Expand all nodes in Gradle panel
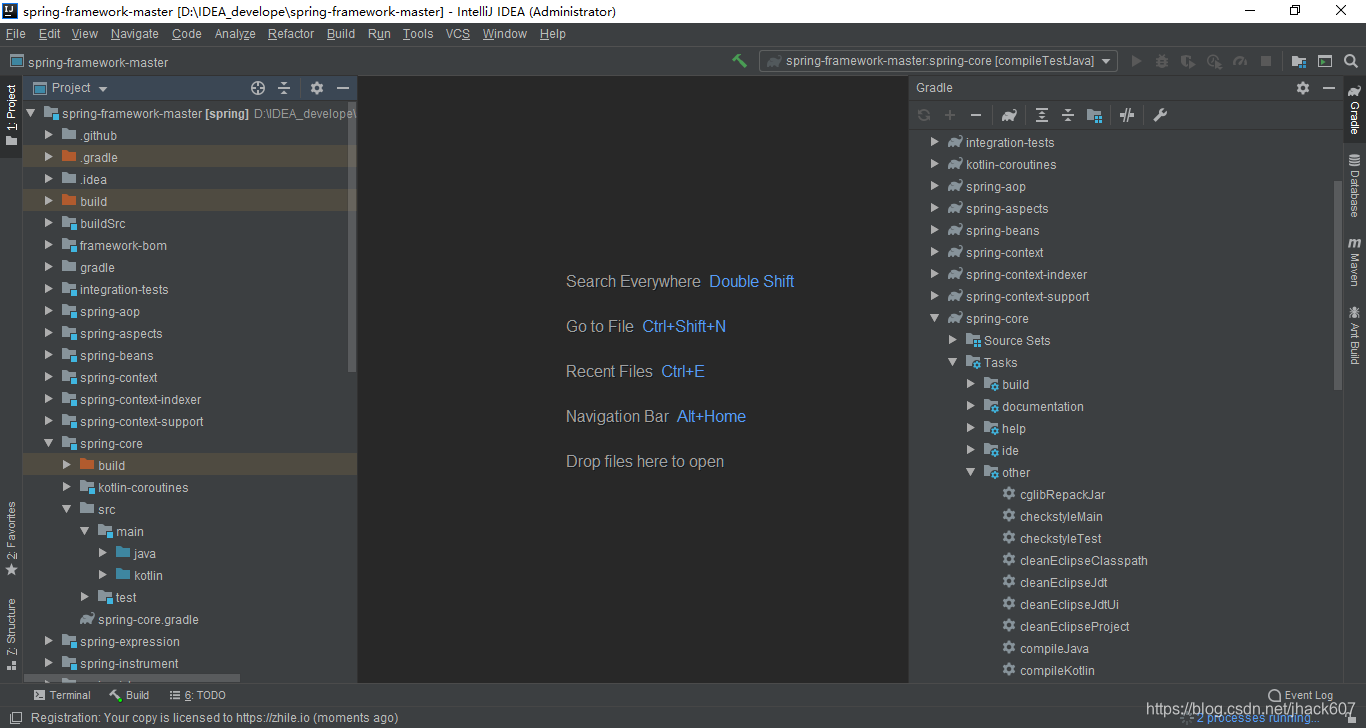Image resolution: width=1366 pixels, height=728 pixels. point(1042,115)
